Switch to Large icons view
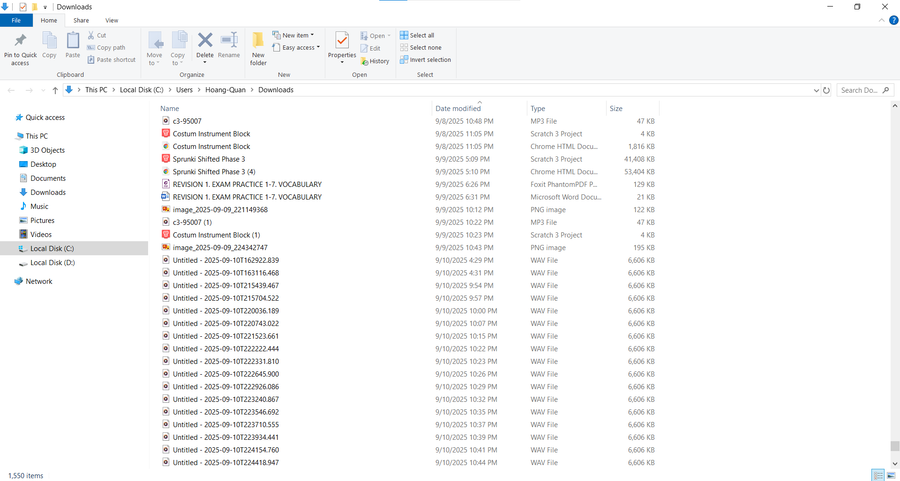 [891, 475]
